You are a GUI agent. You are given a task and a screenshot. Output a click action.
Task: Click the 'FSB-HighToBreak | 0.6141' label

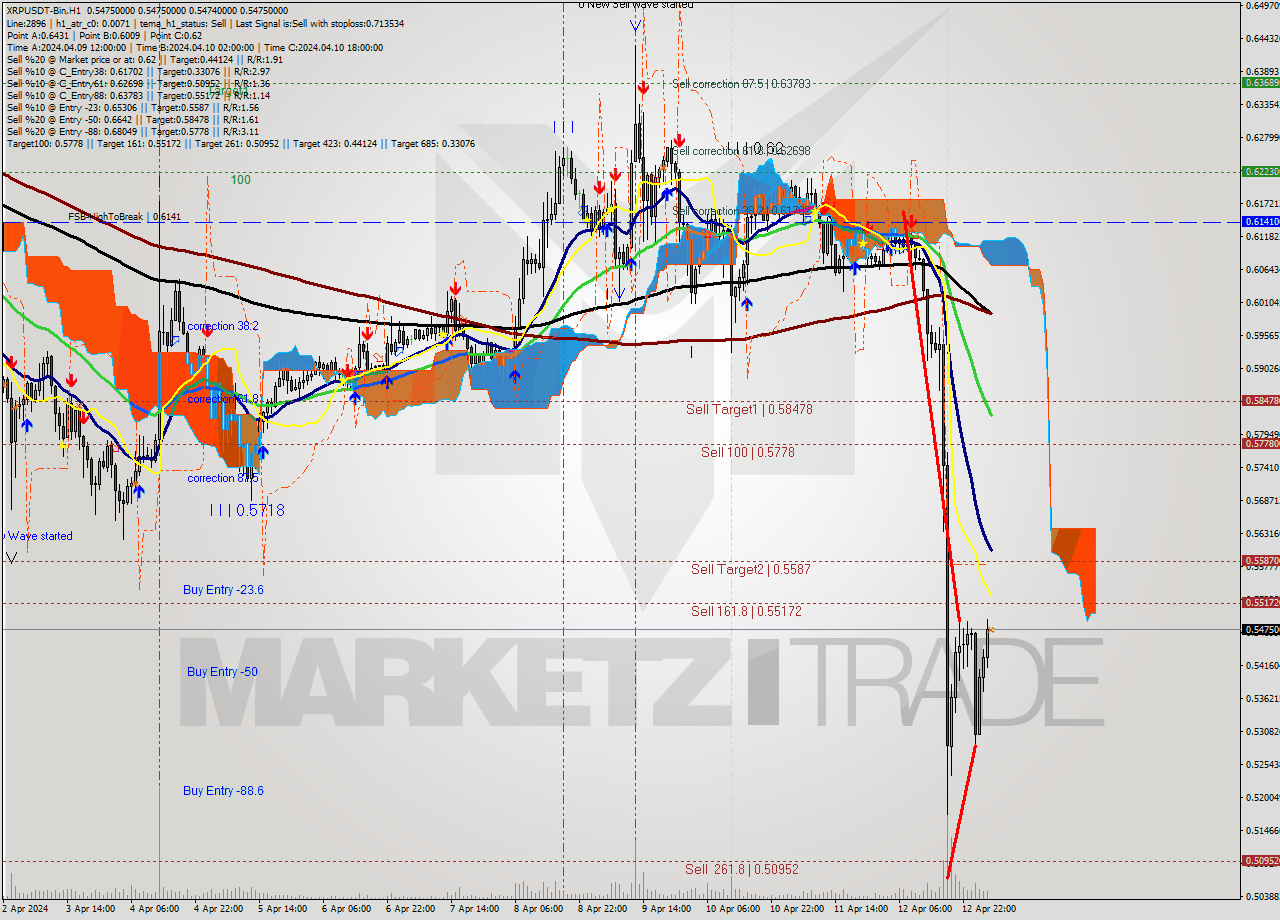(x=125, y=216)
